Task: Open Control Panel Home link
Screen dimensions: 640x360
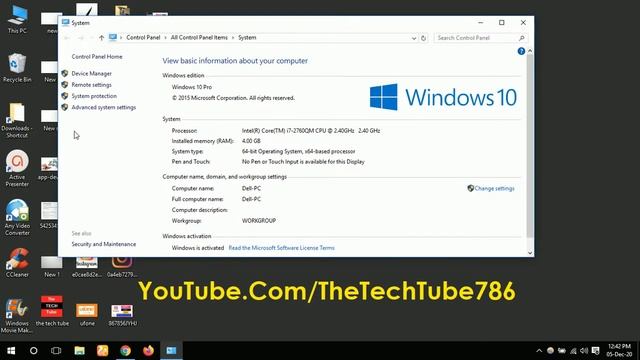Action: [97, 57]
